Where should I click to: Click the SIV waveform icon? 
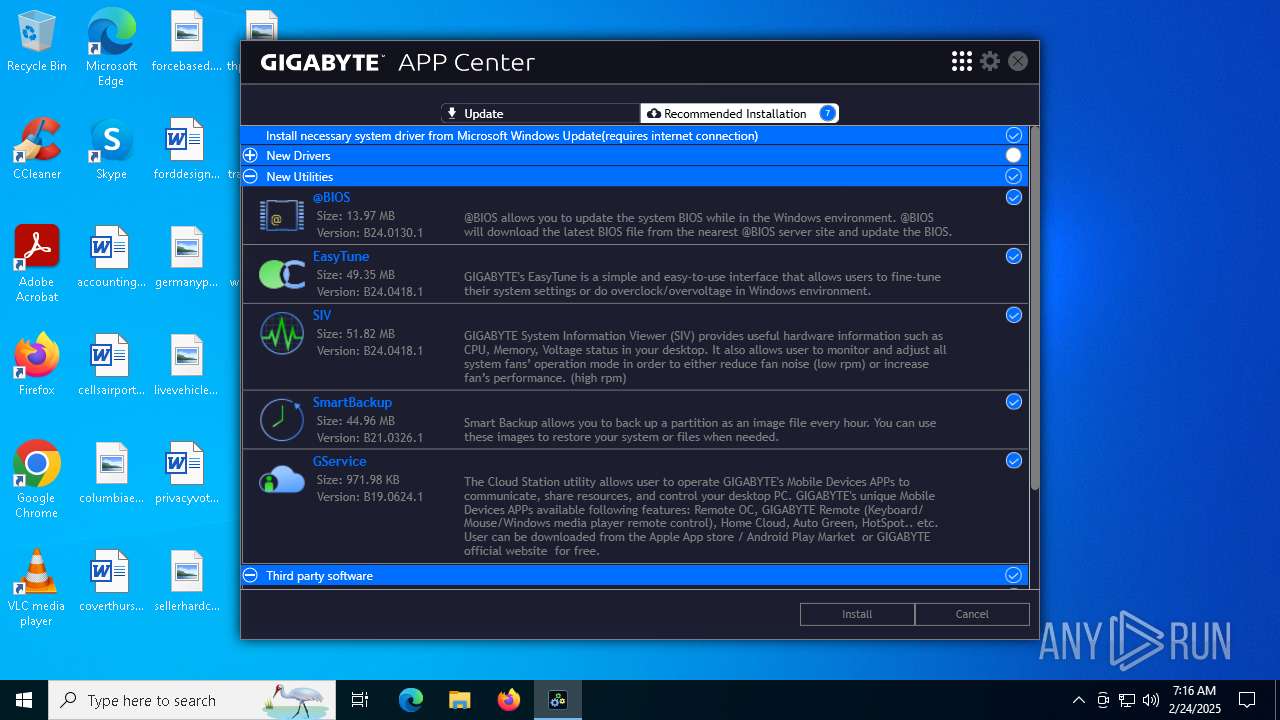tap(282, 333)
